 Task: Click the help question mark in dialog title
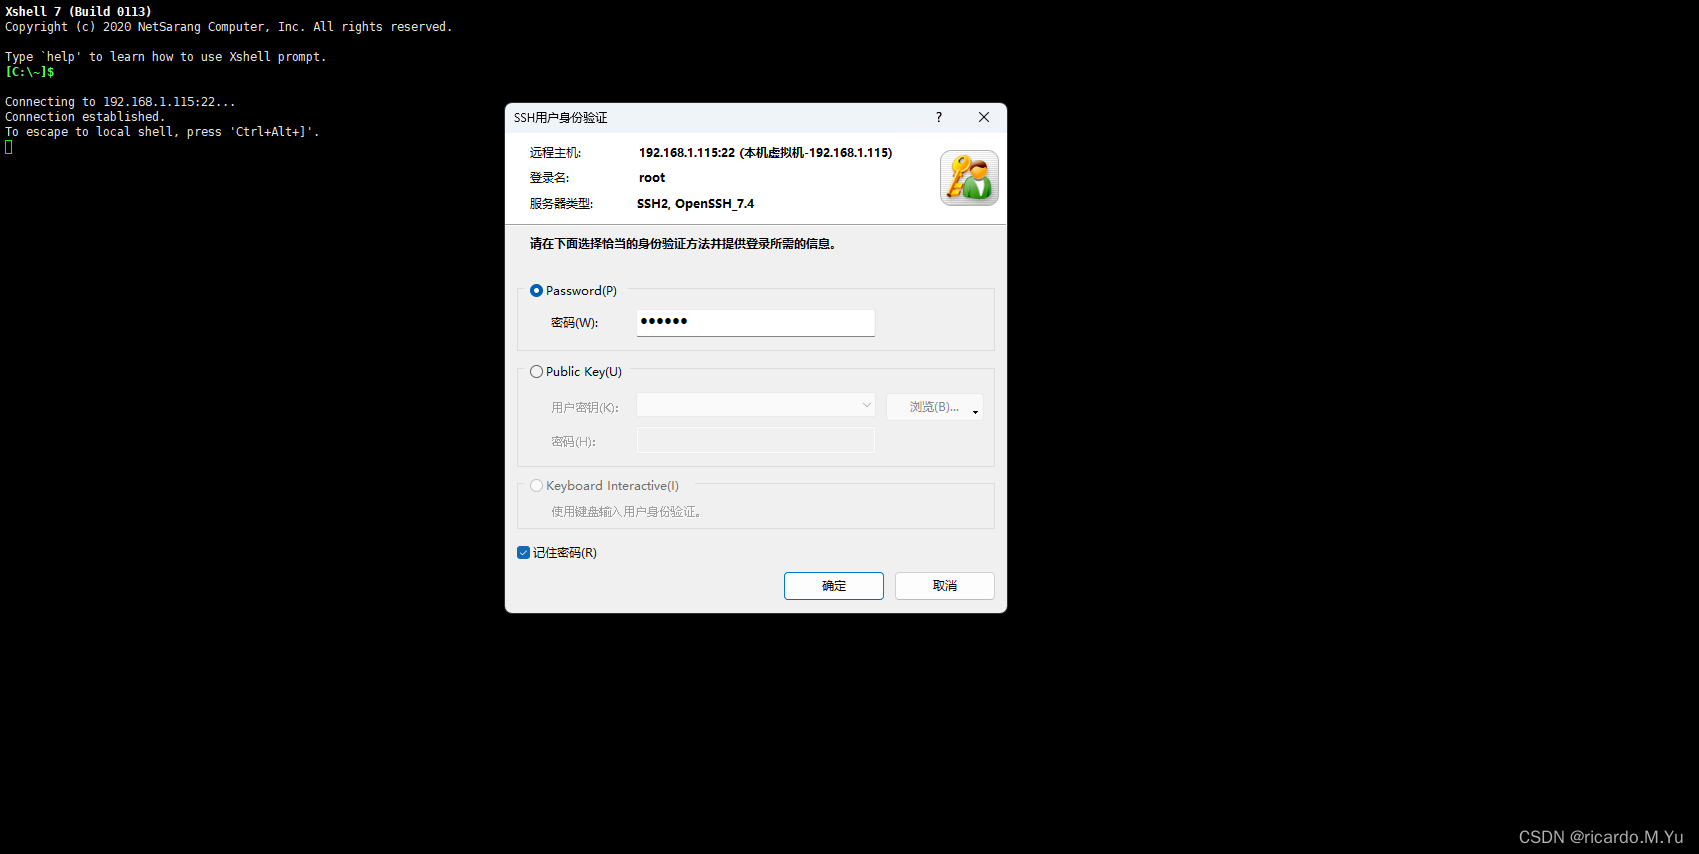click(939, 117)
